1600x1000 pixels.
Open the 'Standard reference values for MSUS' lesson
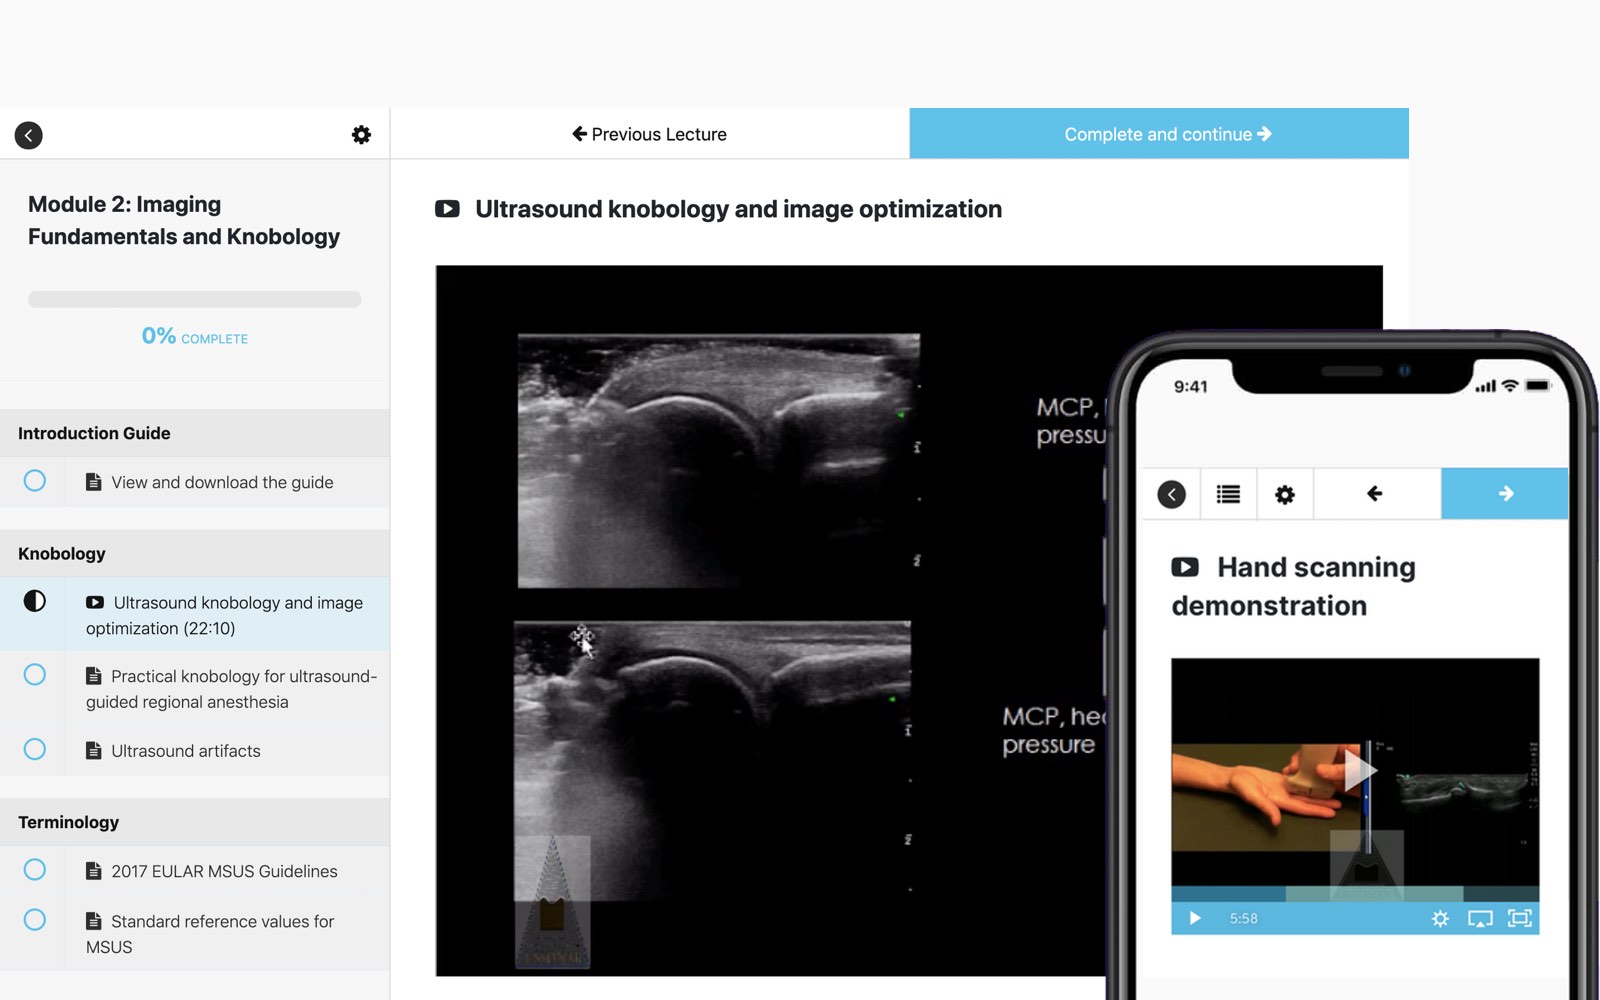(x=222, y=933)
